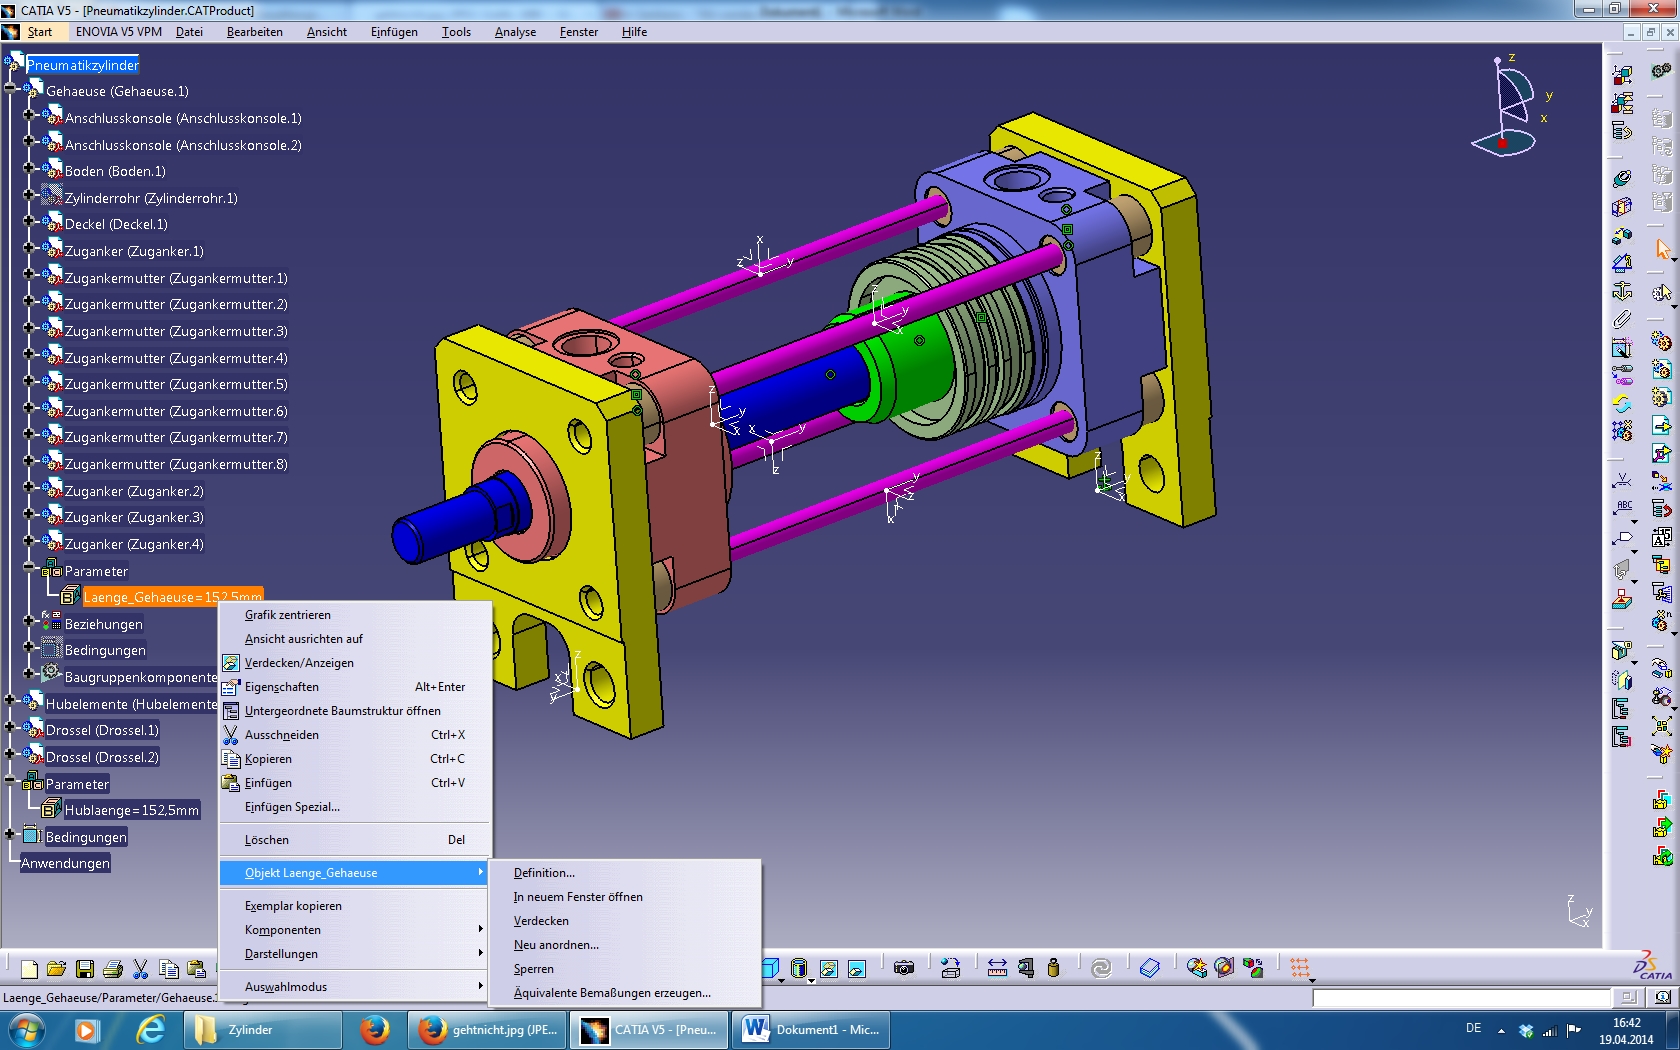The image size is (1680, 1050).
Task: Choose Eigenschaften in context menu
Action: (x=355, y=687)
